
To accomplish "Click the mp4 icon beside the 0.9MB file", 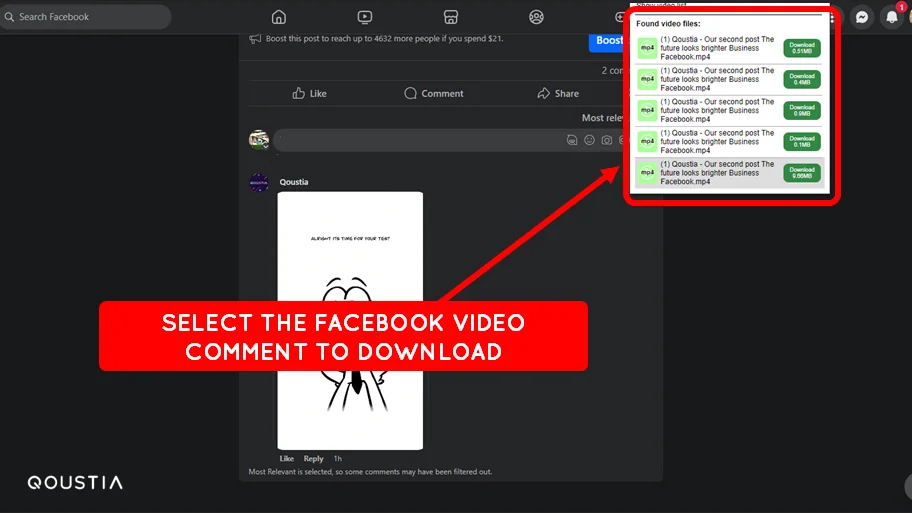I will pyautogui.click(x=647, y=111).
